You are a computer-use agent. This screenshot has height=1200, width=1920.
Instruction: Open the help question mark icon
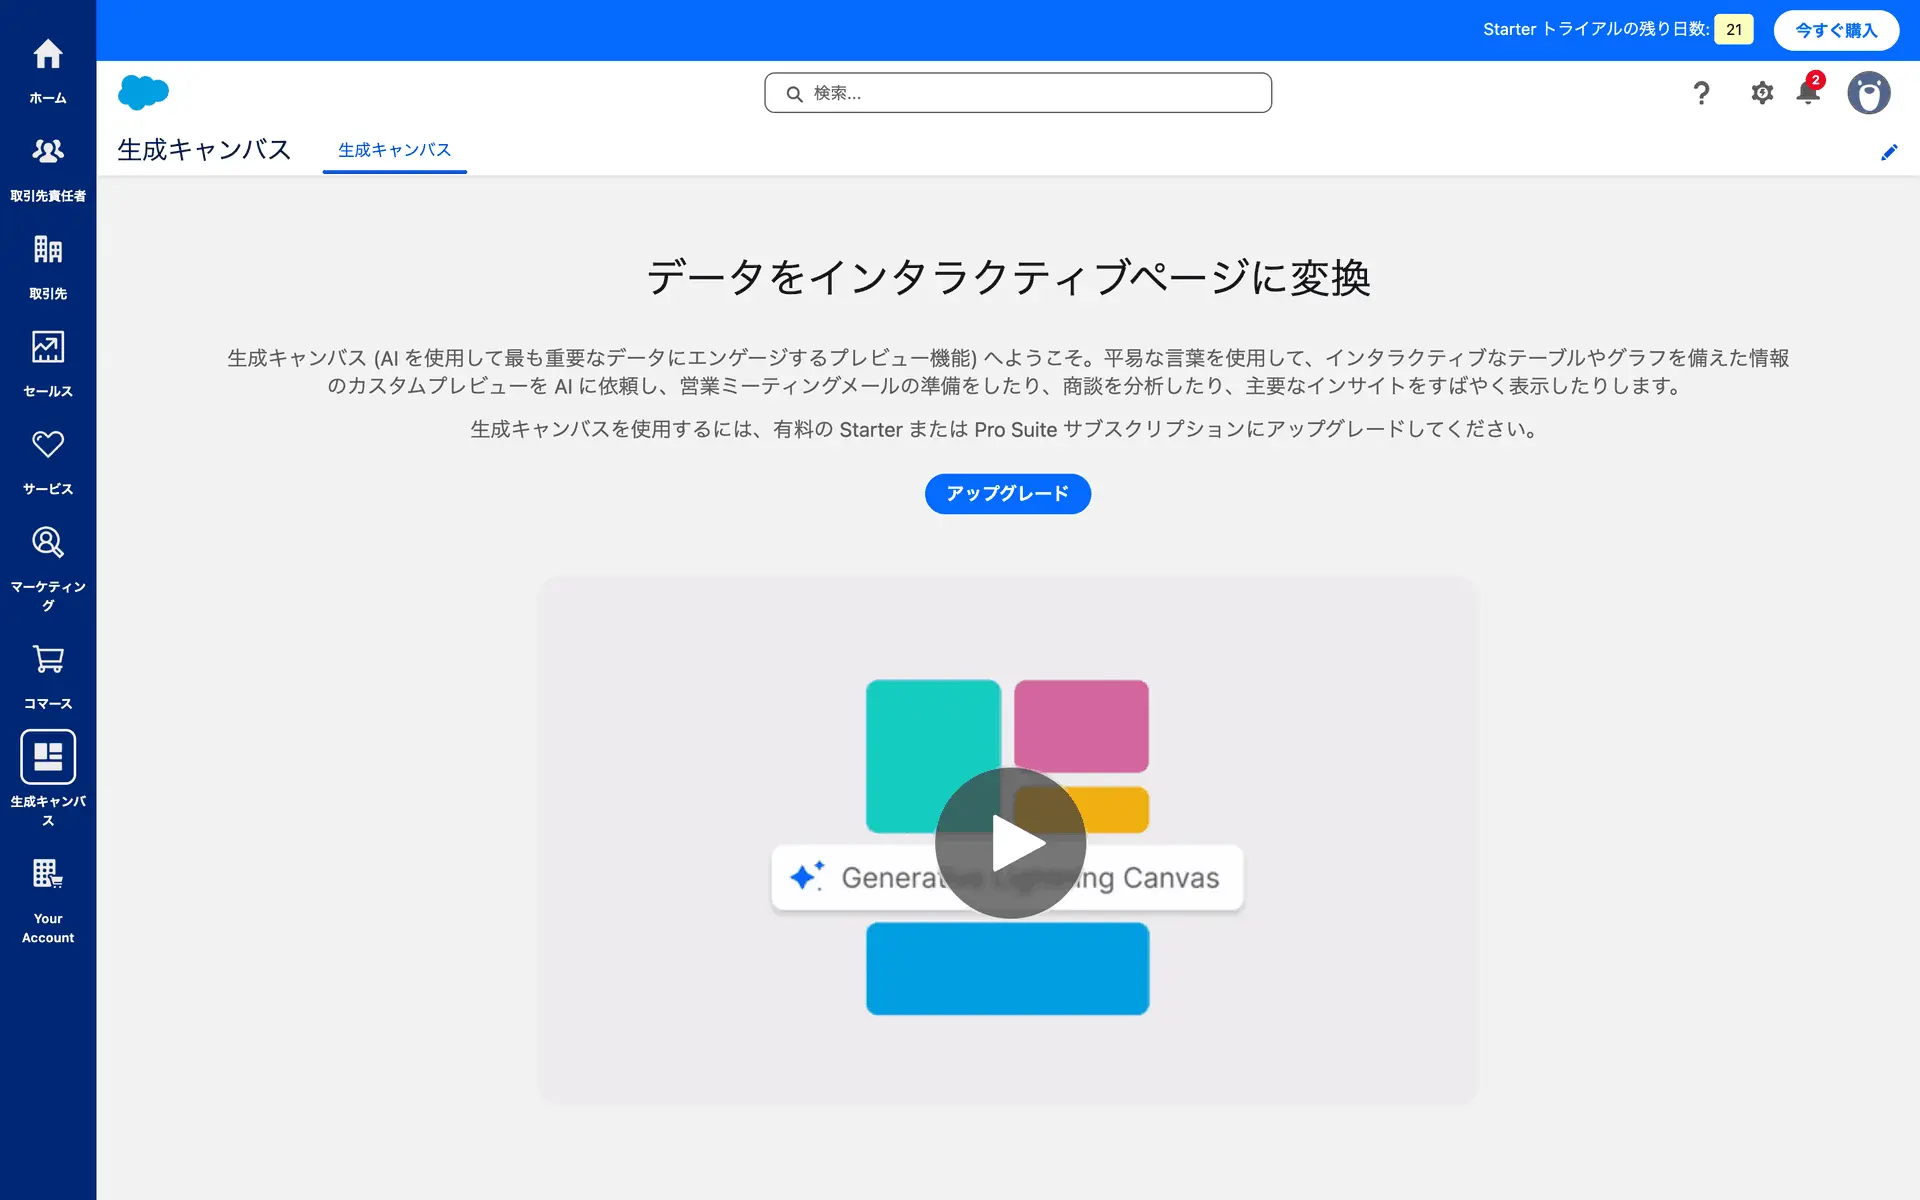(x=1700, y=93)
